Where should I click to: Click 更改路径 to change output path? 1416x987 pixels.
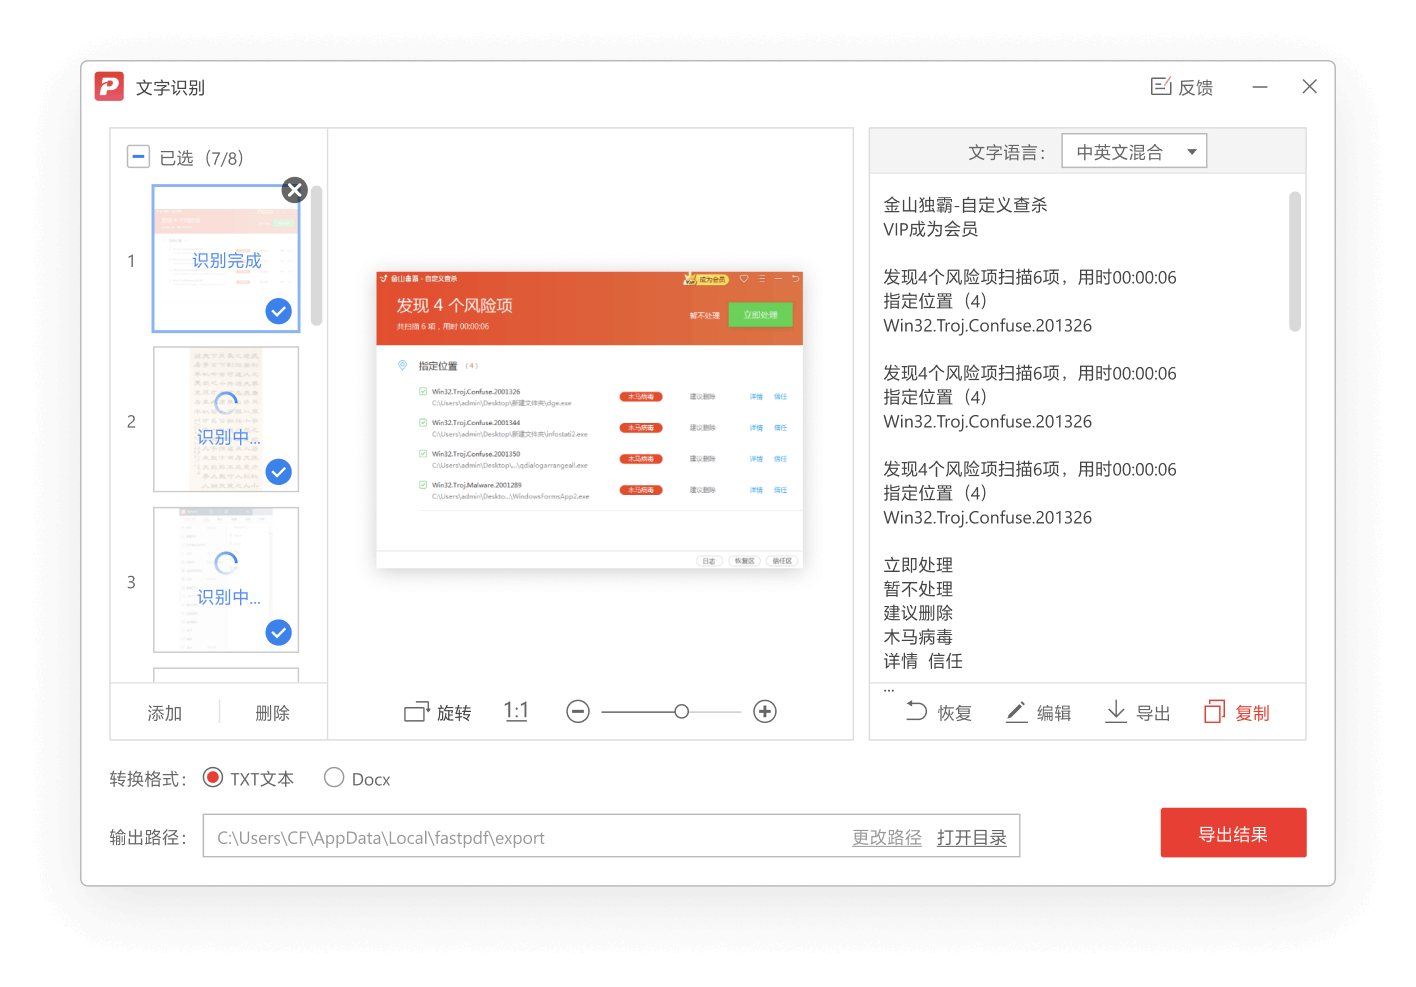pyautogui.click(x=886, y=837)
